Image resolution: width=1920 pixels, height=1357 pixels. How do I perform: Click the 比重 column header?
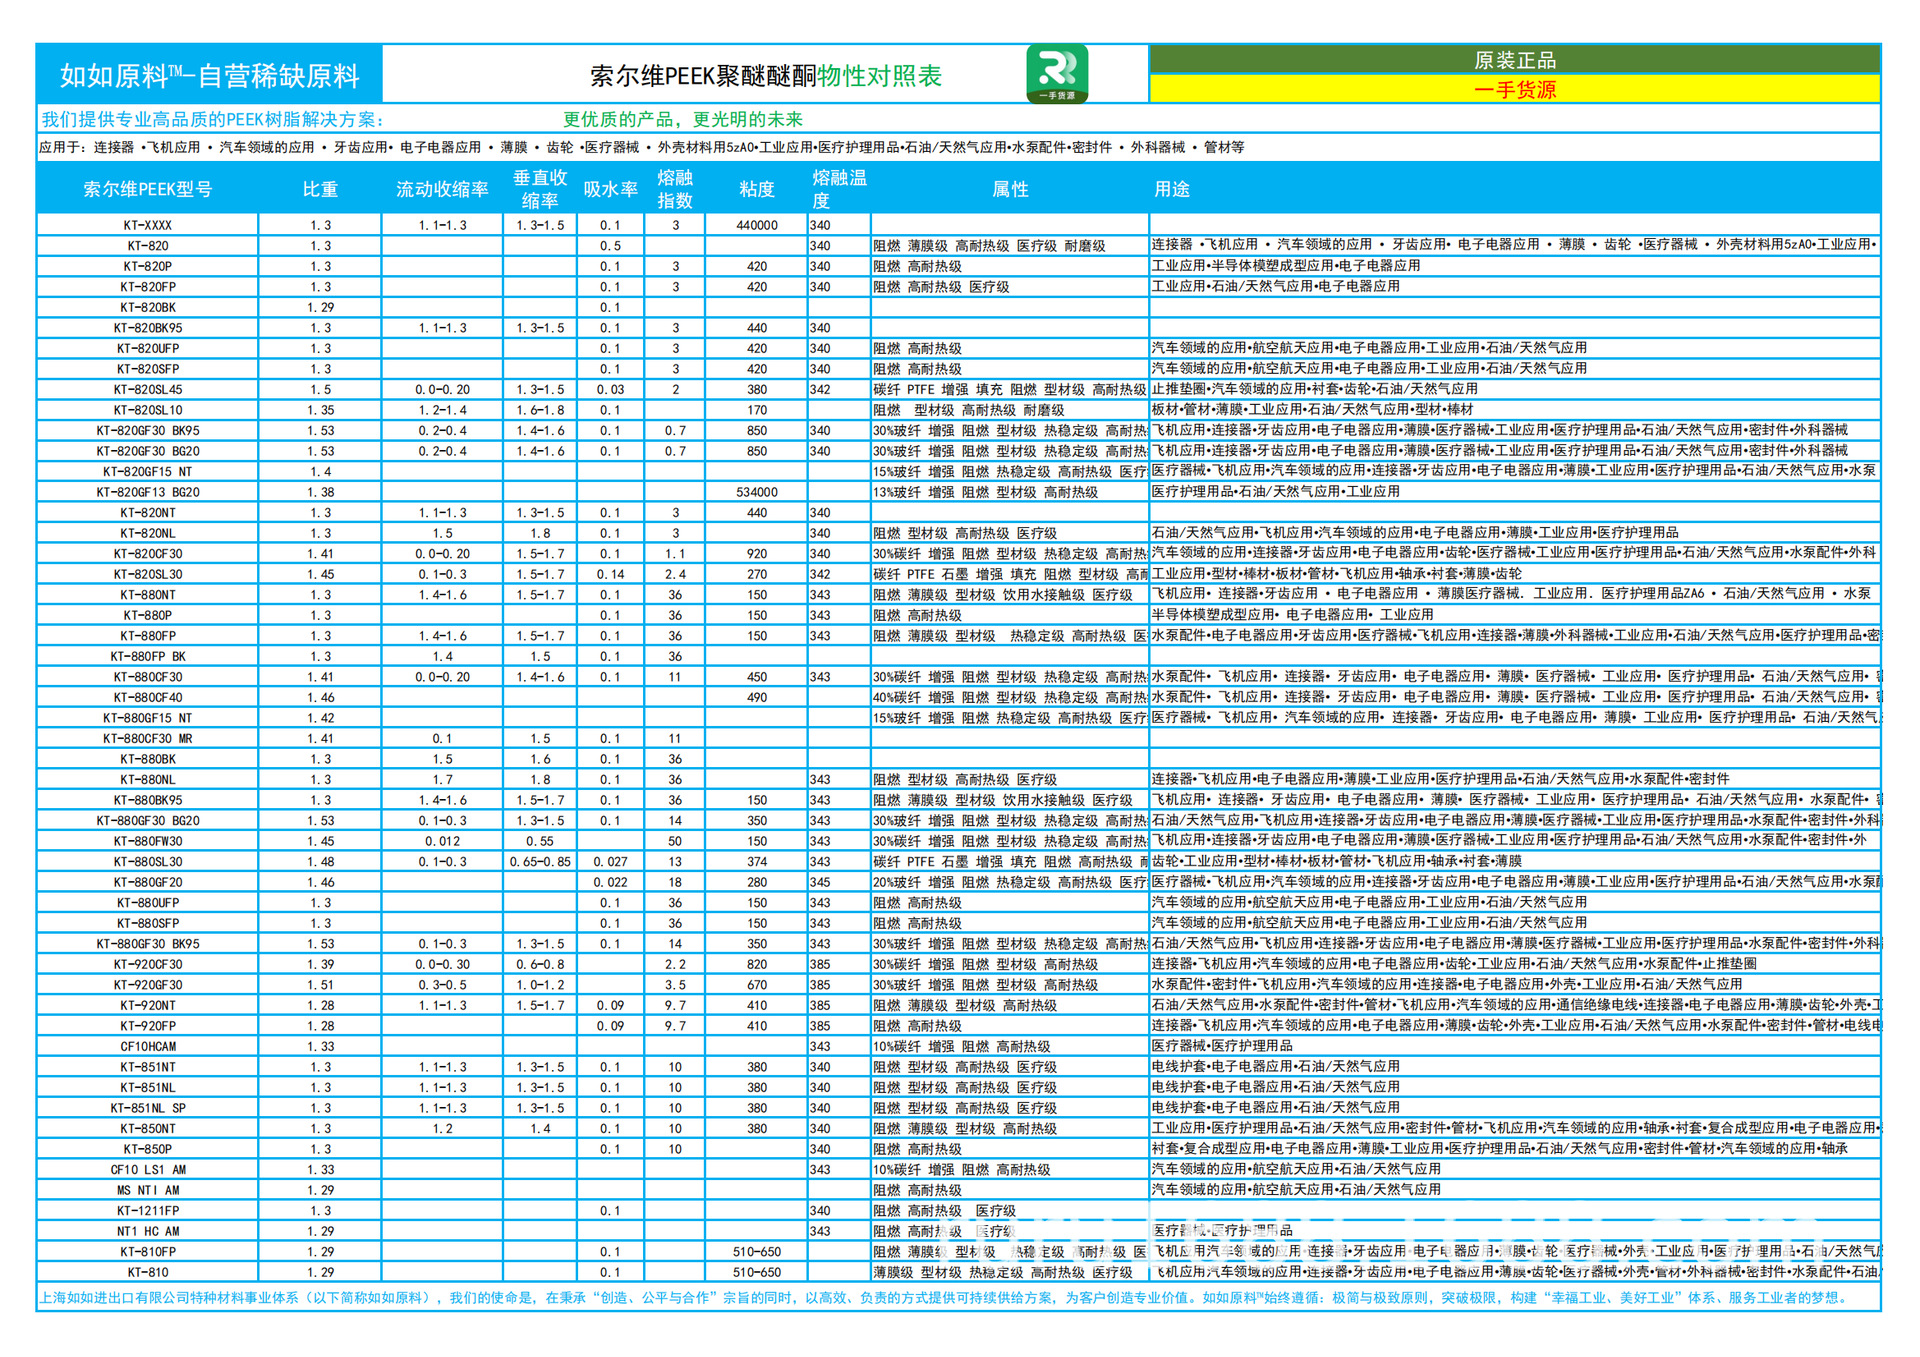(322, 189)
